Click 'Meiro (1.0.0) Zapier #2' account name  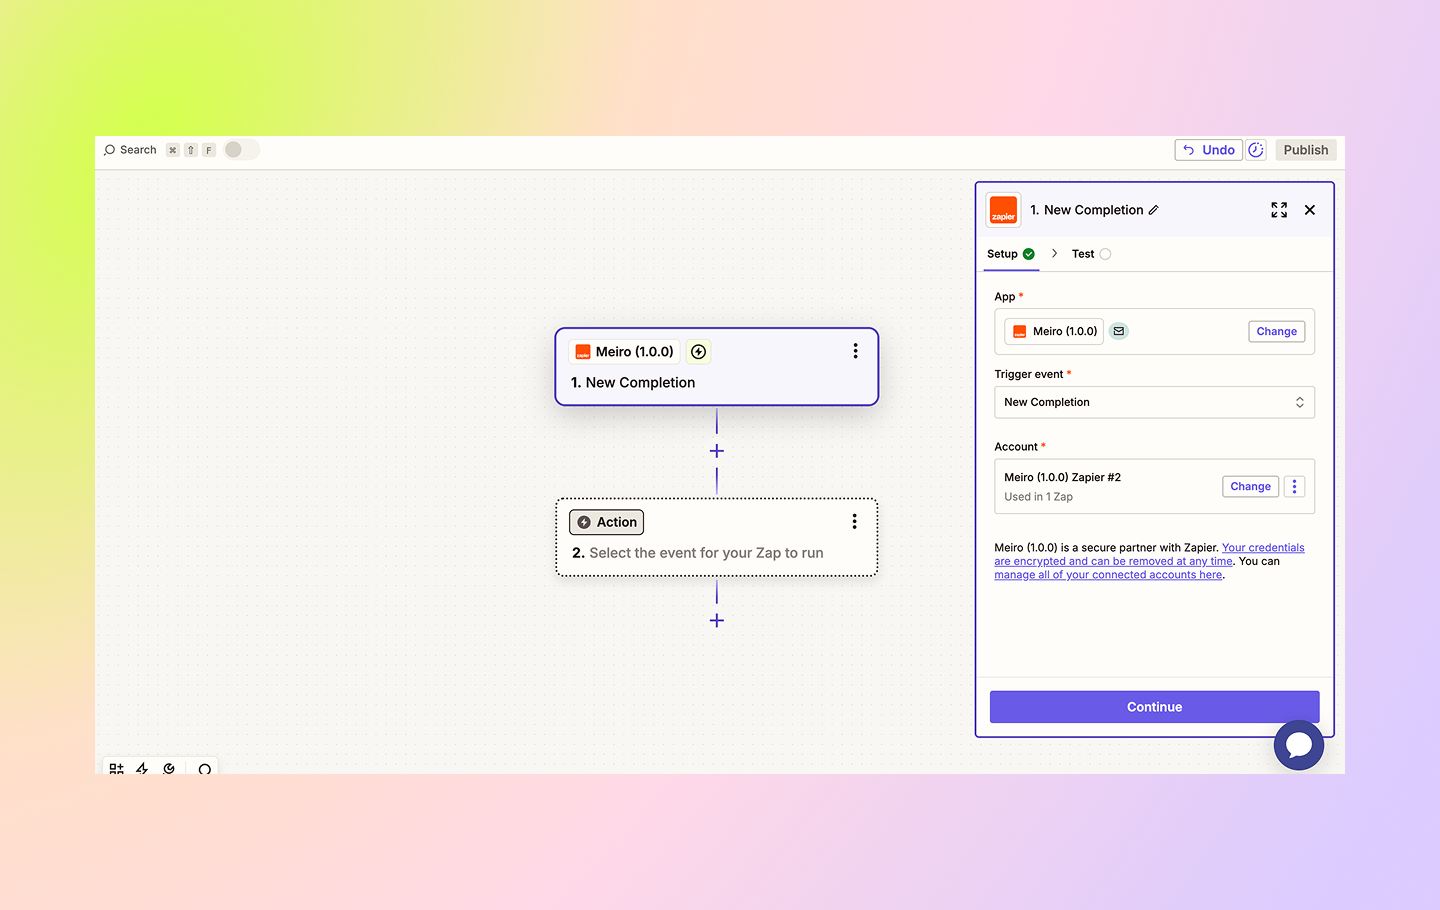[1062, 477]
